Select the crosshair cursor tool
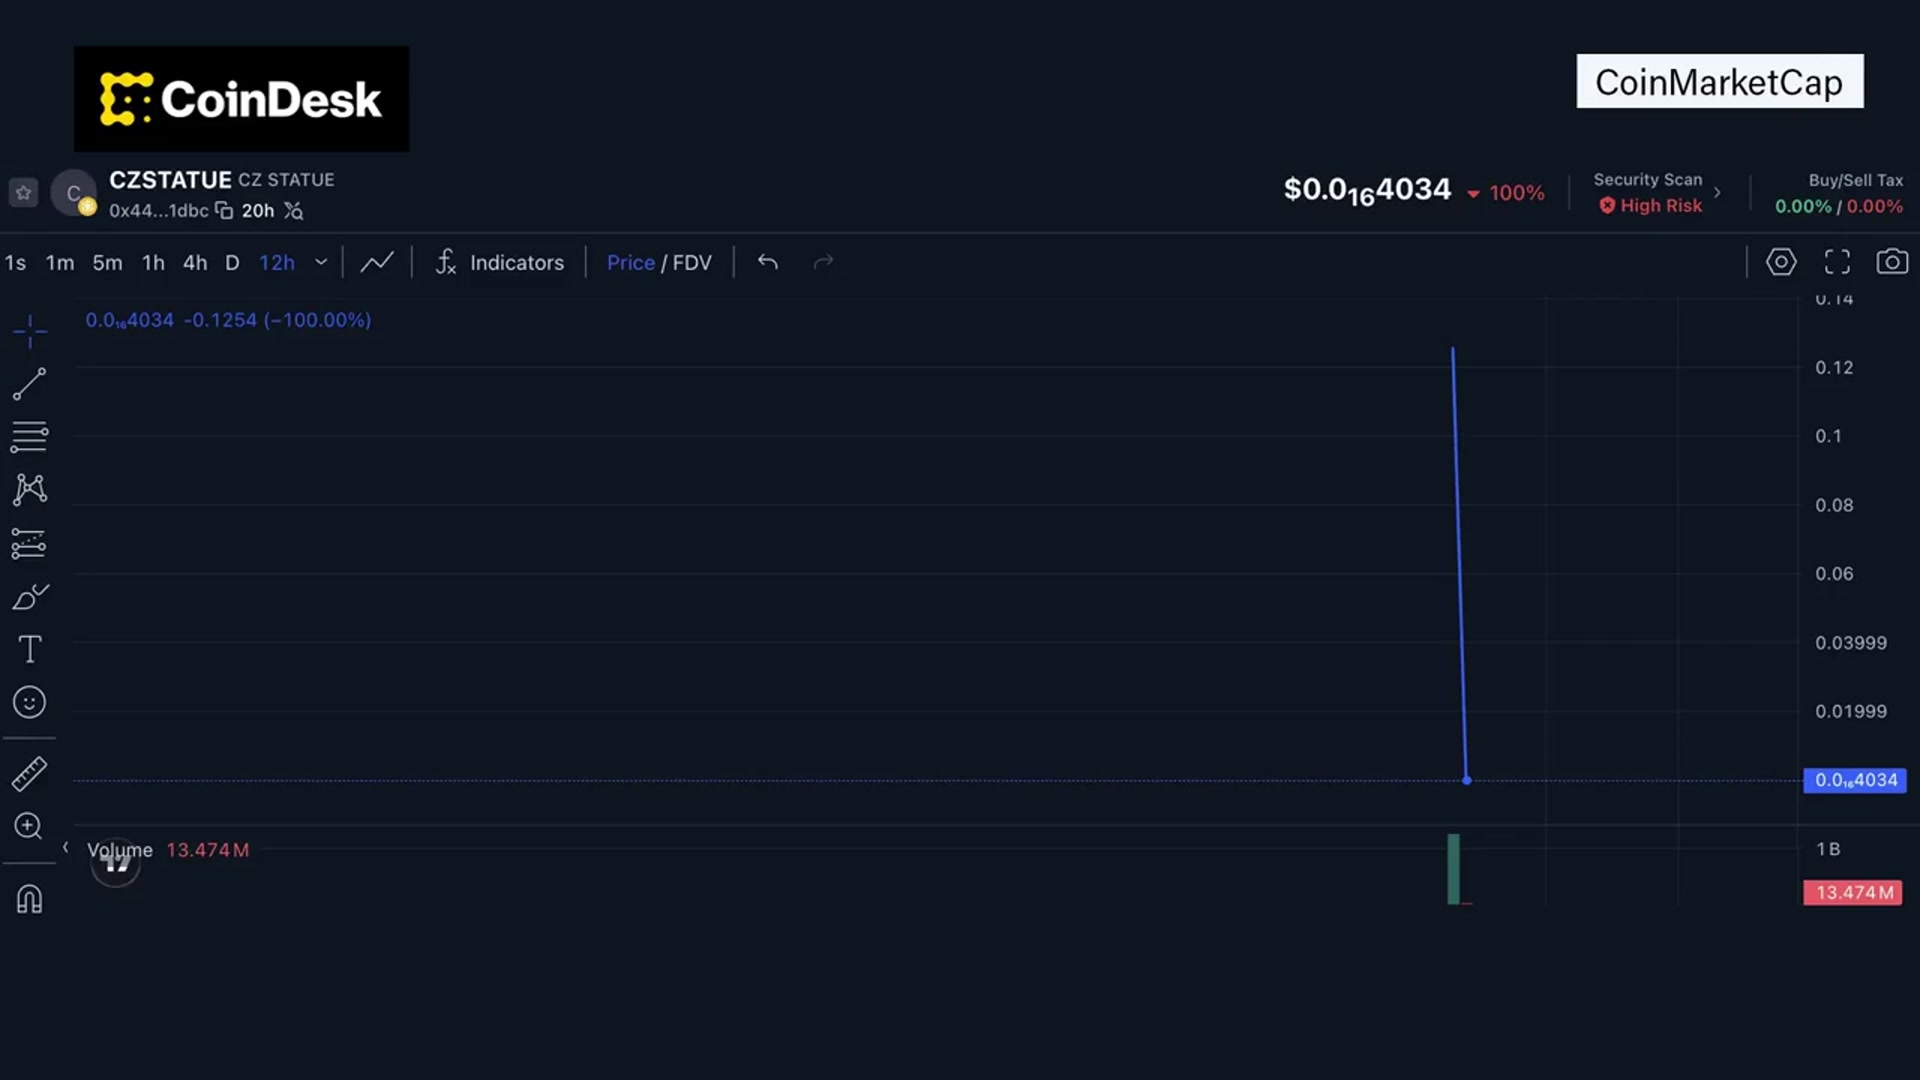This screenshot has width=1920, height=1080. (30, 330)
